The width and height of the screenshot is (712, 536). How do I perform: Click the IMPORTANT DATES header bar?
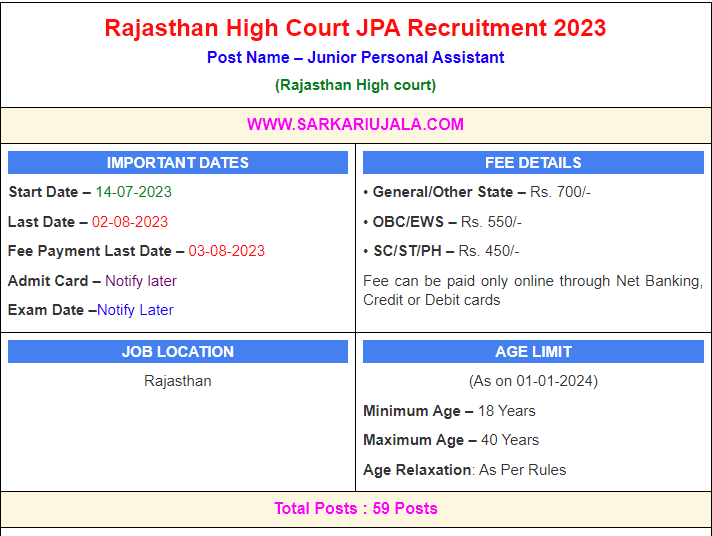click(178, 163)
